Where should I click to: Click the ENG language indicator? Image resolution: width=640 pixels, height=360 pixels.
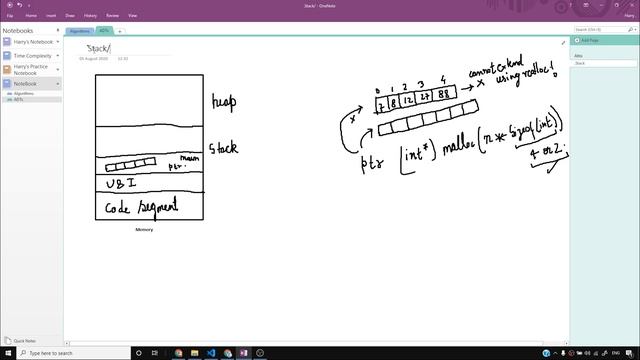616,353
